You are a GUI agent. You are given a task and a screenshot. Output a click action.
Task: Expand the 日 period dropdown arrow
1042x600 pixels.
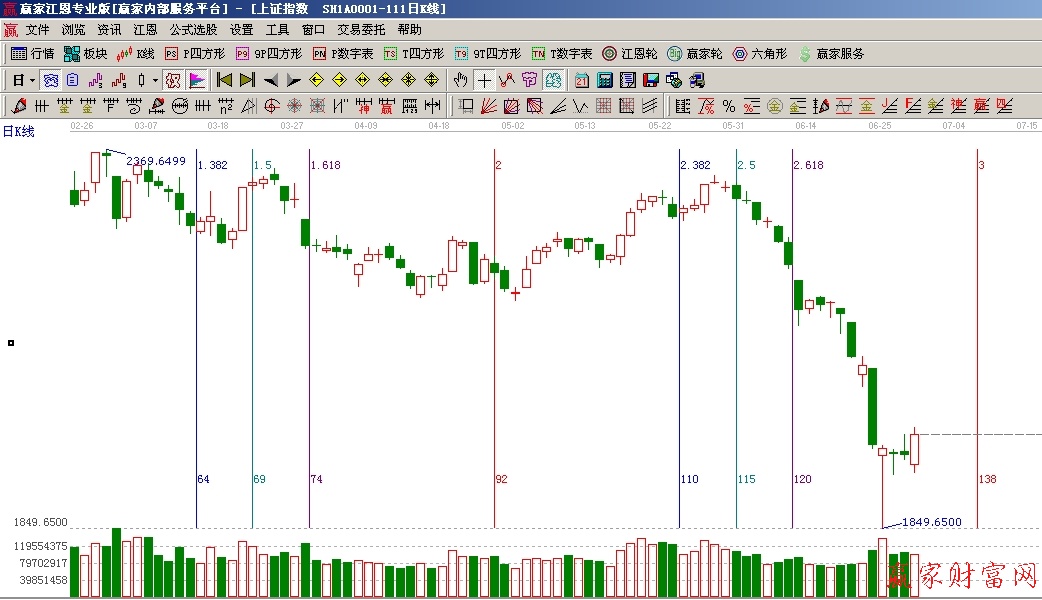click(x=32, y=80)
